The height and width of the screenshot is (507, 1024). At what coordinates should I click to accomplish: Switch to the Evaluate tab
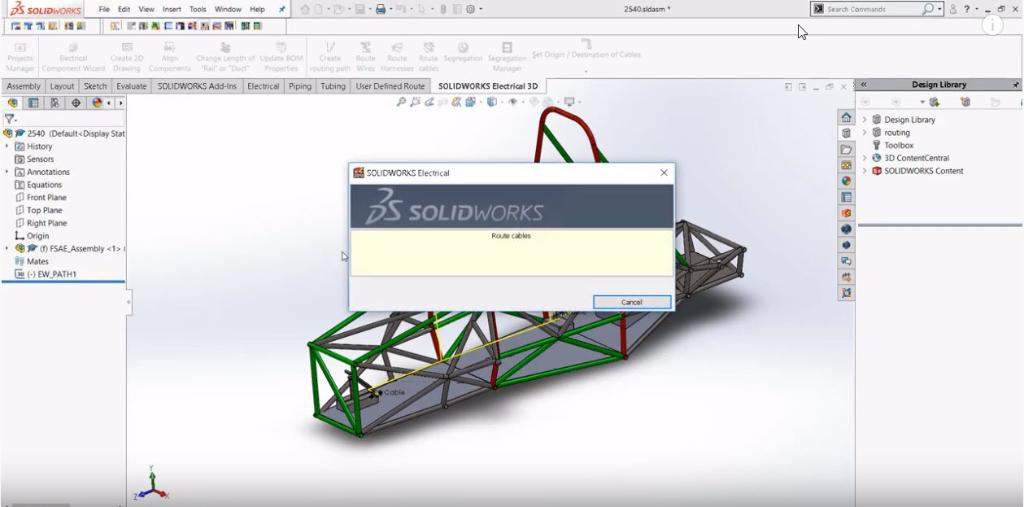131,86
